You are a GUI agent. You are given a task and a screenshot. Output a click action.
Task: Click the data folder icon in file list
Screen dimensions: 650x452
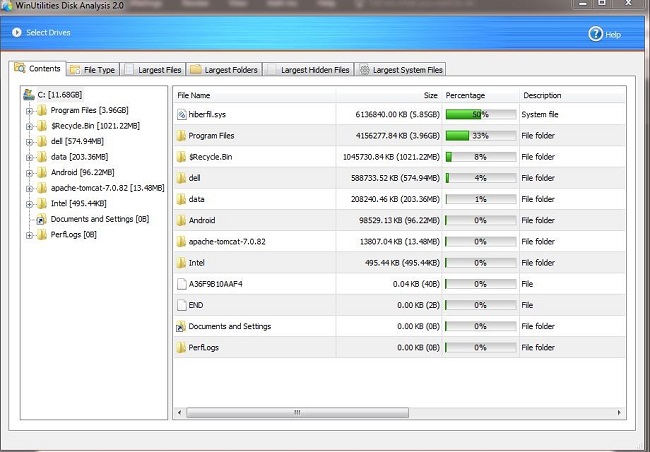(x=181, y=199)
